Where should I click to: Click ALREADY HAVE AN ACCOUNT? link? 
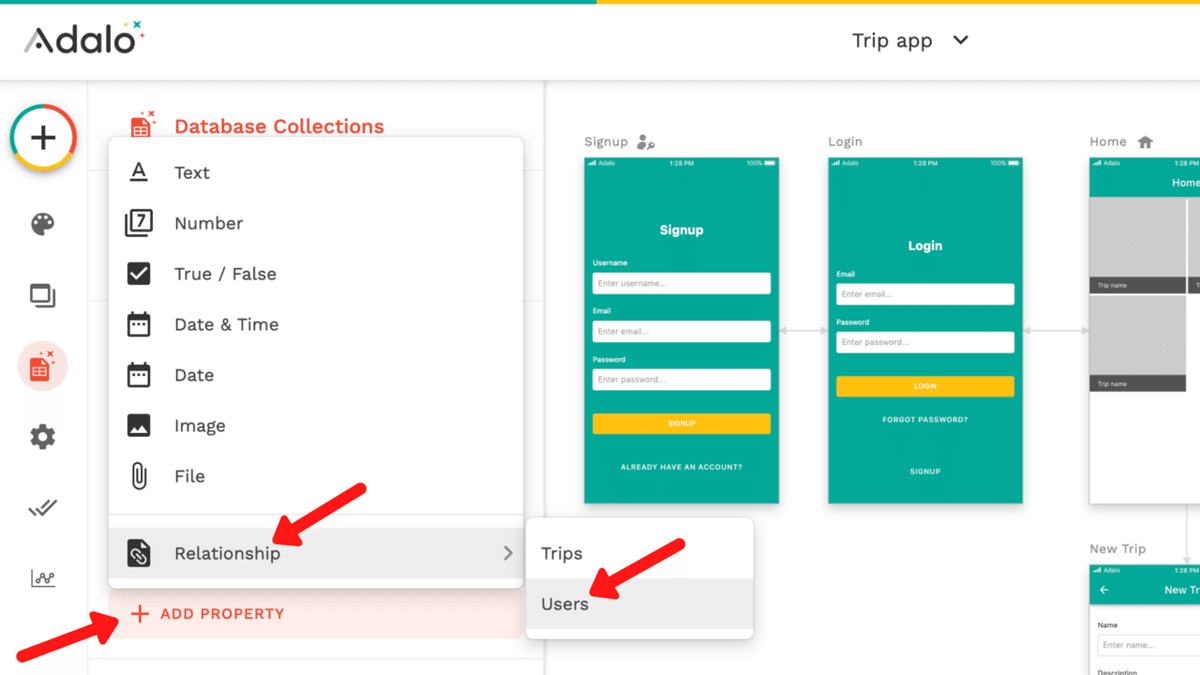pyautogui.click(x=681, y=467)
